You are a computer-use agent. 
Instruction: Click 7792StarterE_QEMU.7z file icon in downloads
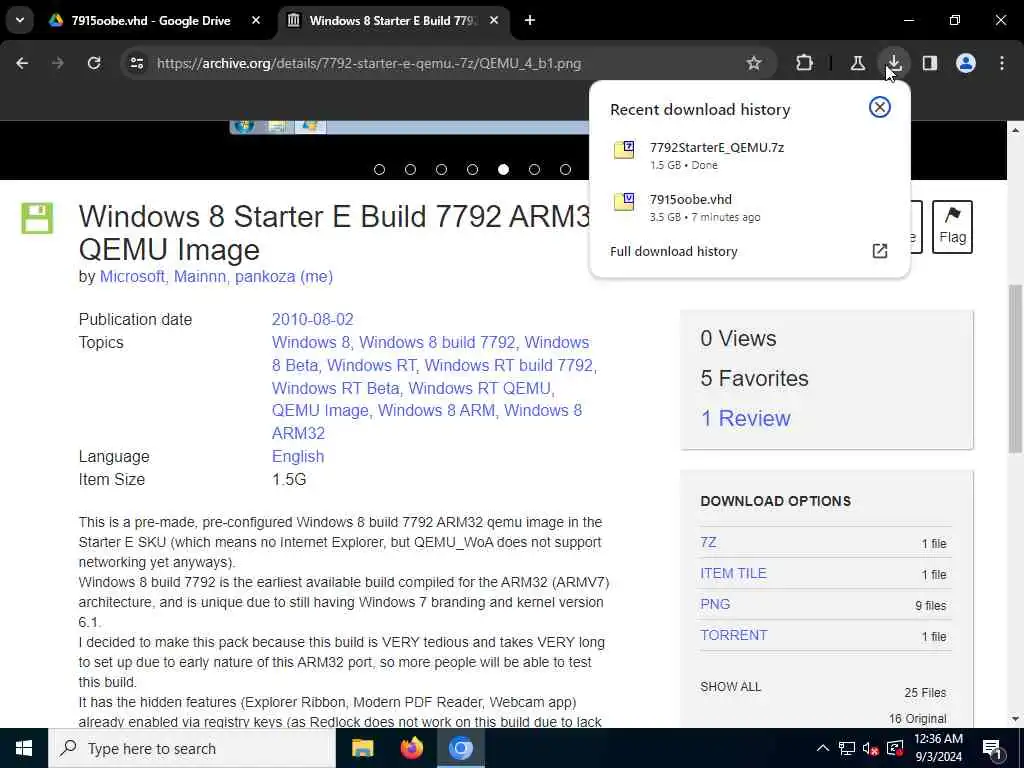624,150
